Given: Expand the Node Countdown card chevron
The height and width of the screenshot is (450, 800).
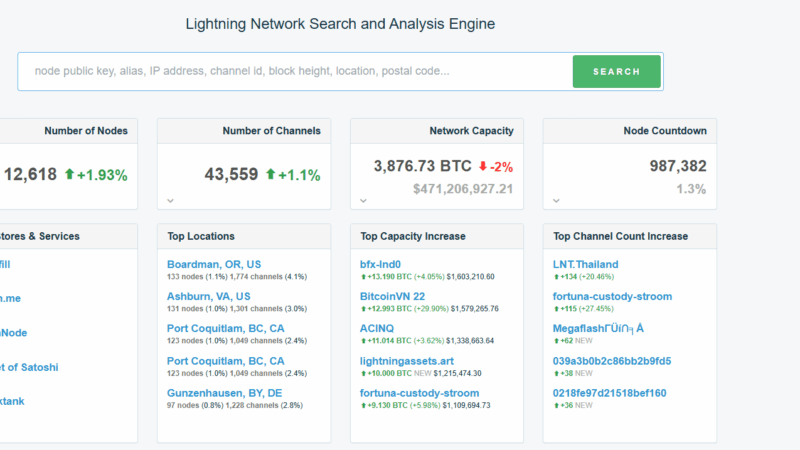Looking at the screenshot, I should (556, 200).
